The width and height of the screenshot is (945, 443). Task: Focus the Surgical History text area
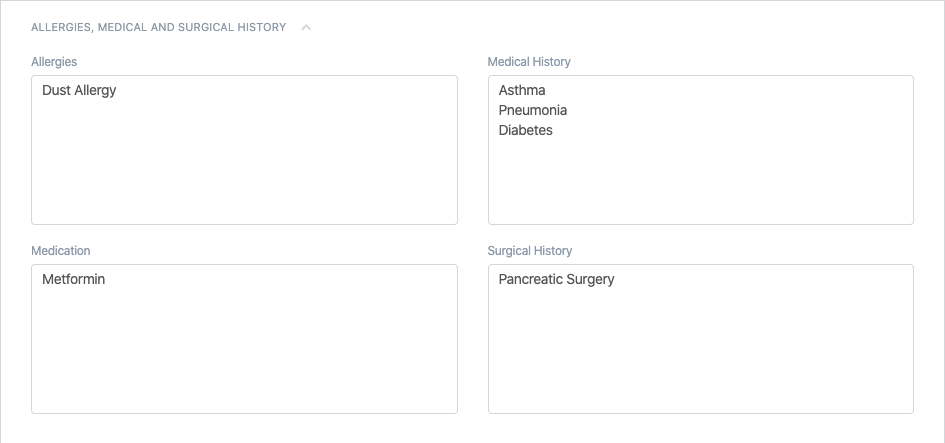[700, 350]
